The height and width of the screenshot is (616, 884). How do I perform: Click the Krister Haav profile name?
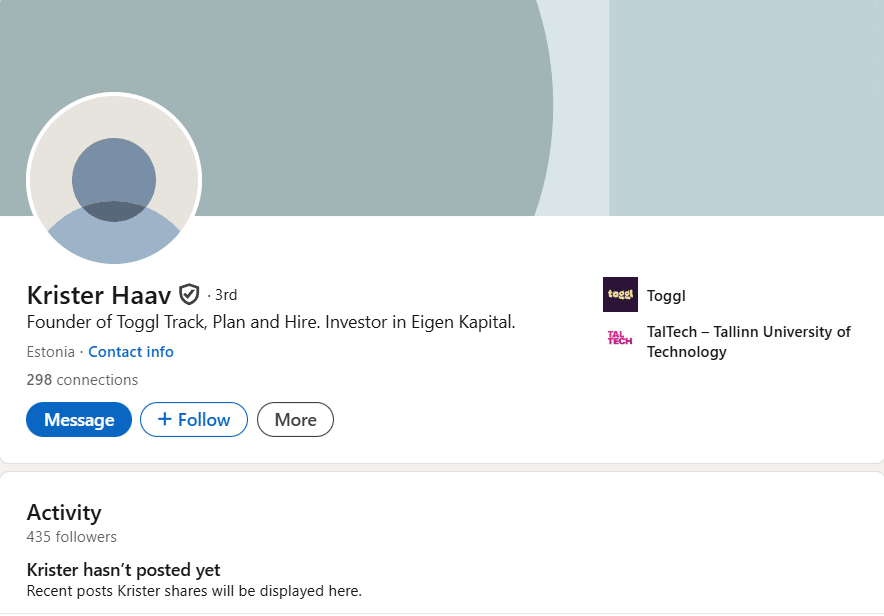[x=99, y=295]
